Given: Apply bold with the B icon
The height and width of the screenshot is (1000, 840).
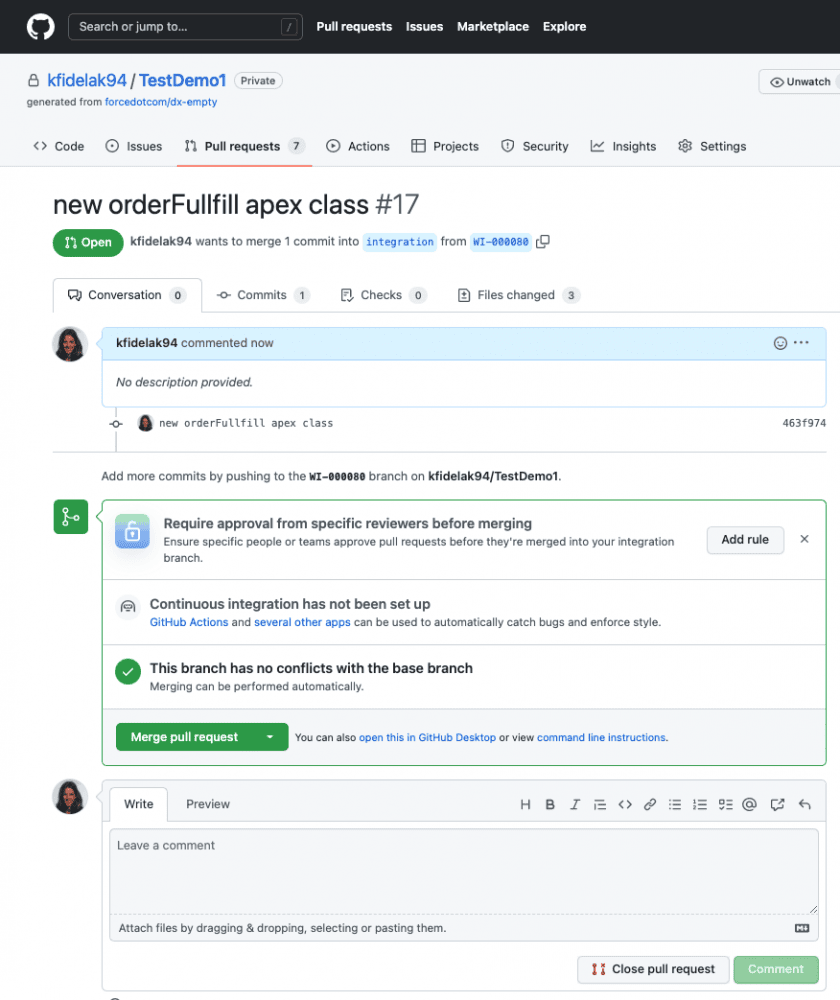Looking at the screenshot, I should click(x=550, y=805).
